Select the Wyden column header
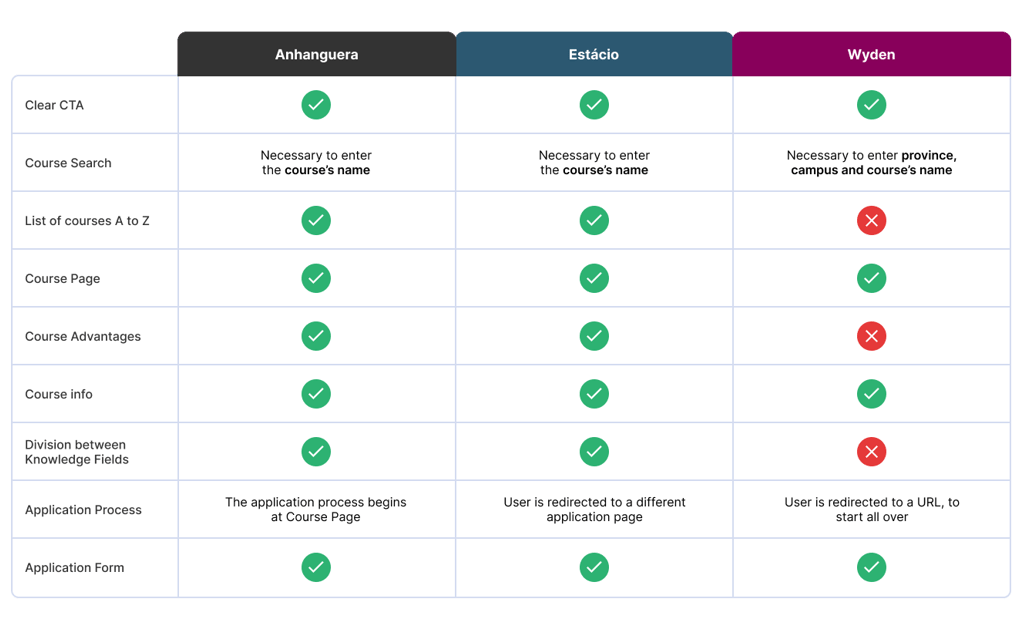 click(871, 54)
